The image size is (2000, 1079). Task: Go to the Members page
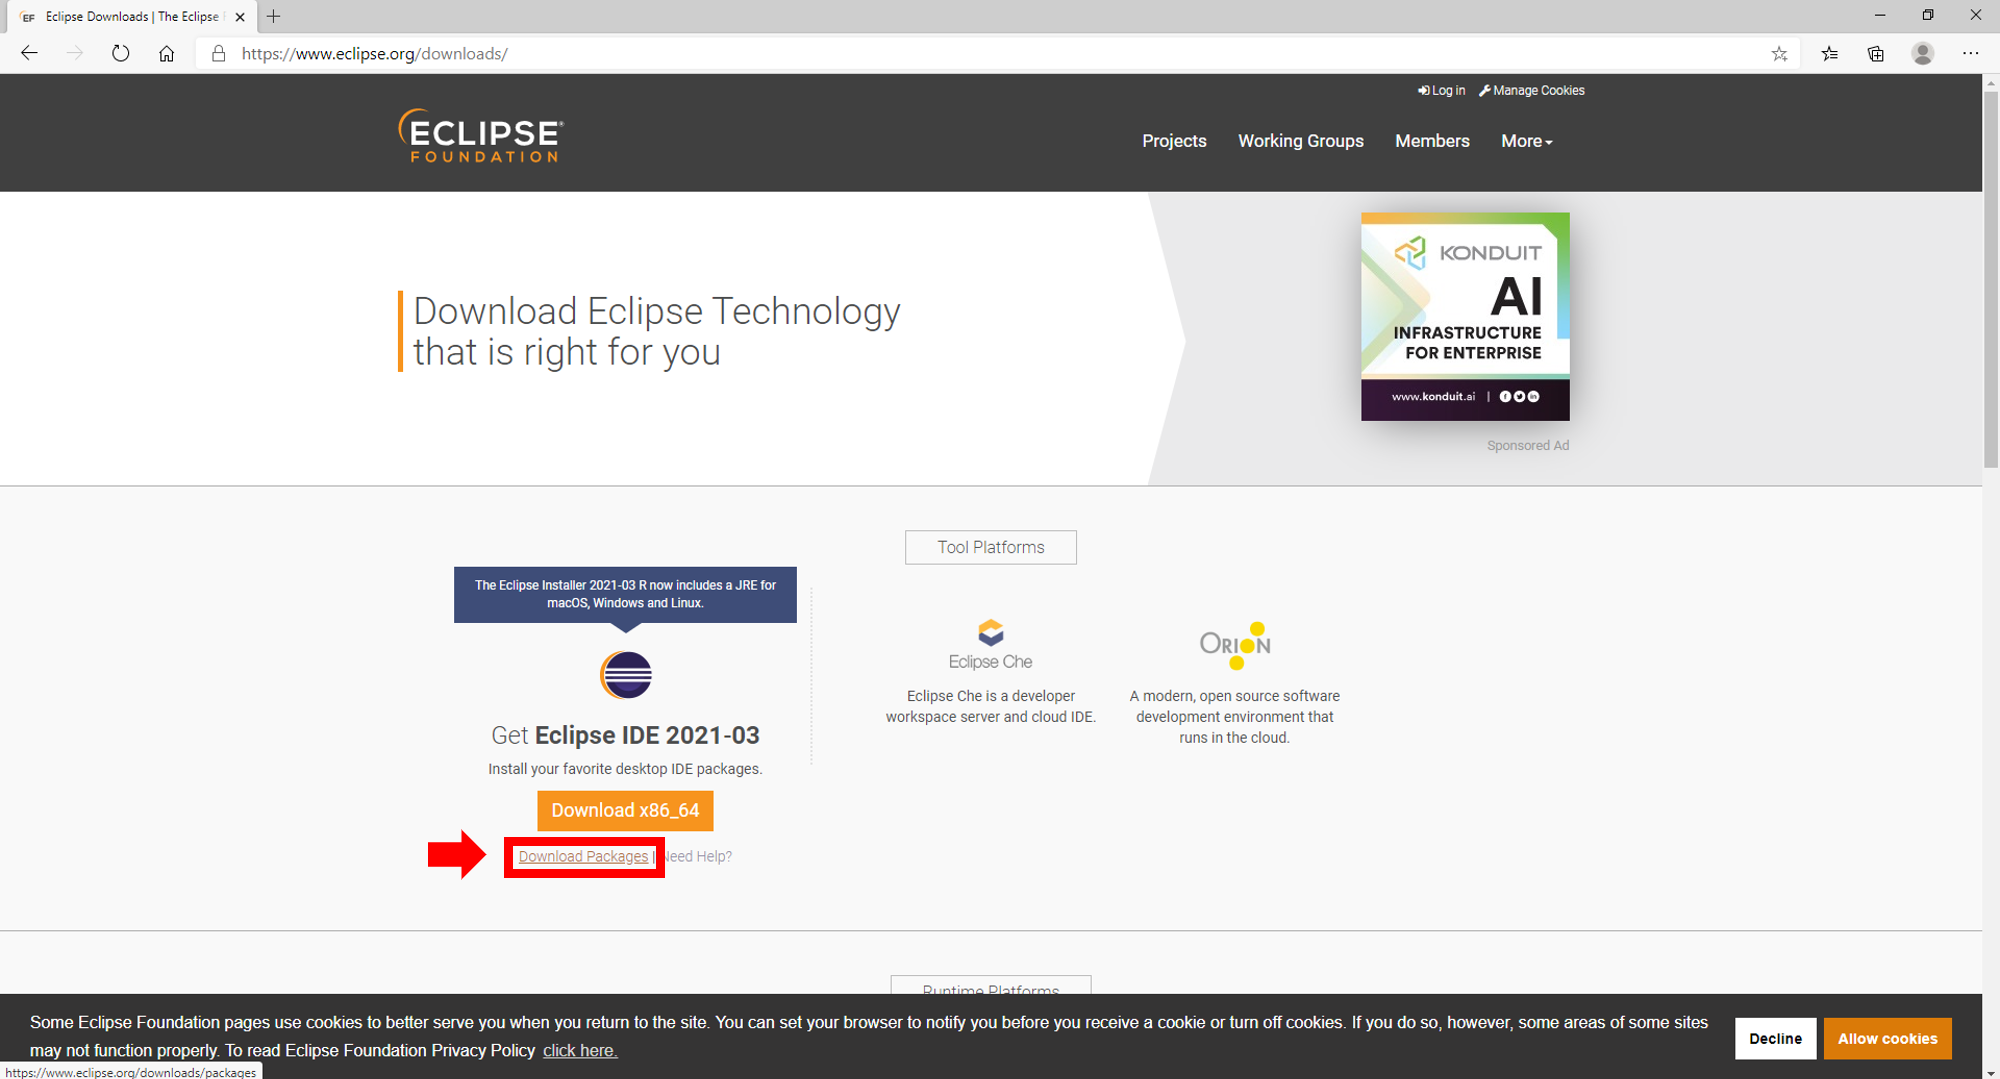click(1432, 141)
